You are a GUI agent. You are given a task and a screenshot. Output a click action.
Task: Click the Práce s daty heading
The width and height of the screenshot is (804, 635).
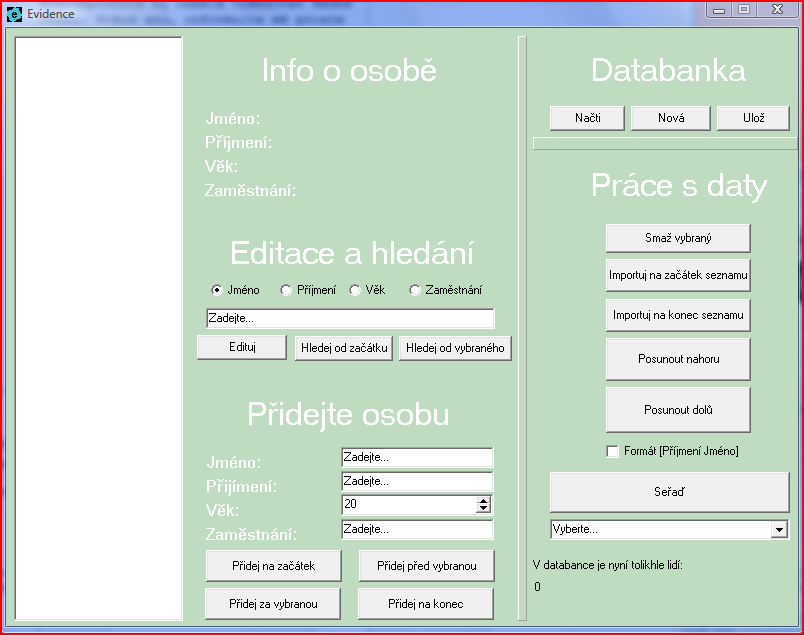tap(679, 186)
